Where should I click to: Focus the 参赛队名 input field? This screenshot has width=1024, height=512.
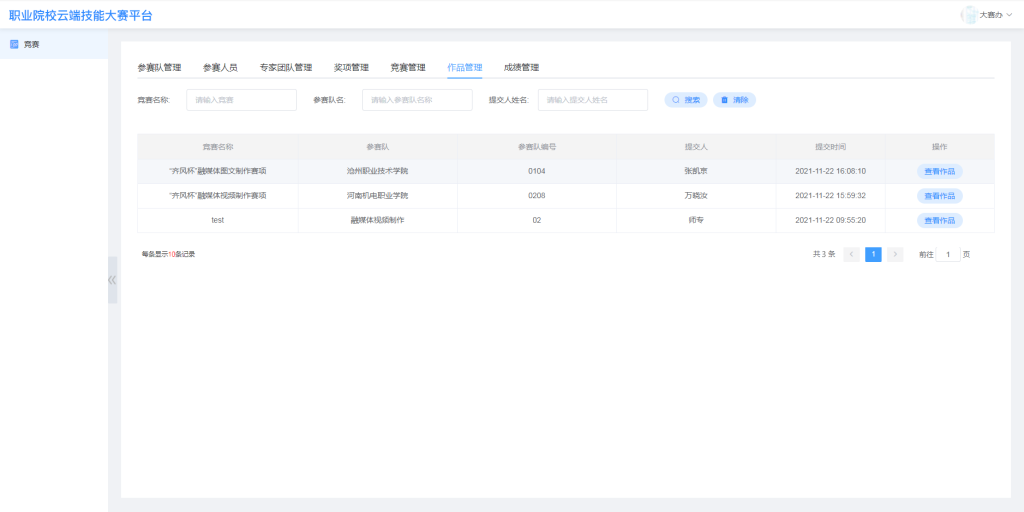[417, 100]
